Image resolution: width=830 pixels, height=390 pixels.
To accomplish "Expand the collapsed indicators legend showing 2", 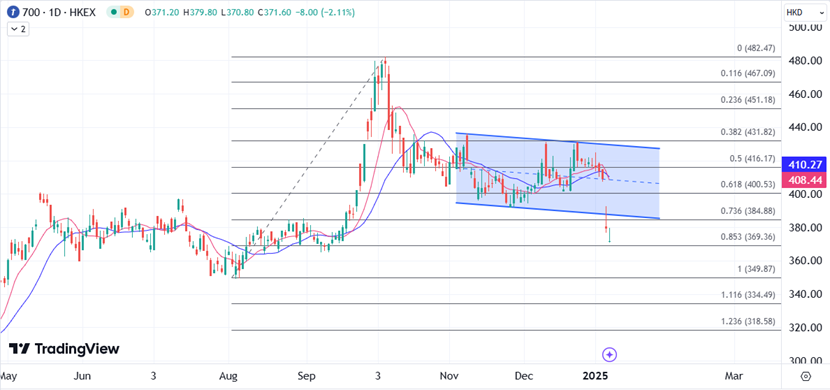I will pyautogui.click(x=17, y=29).
